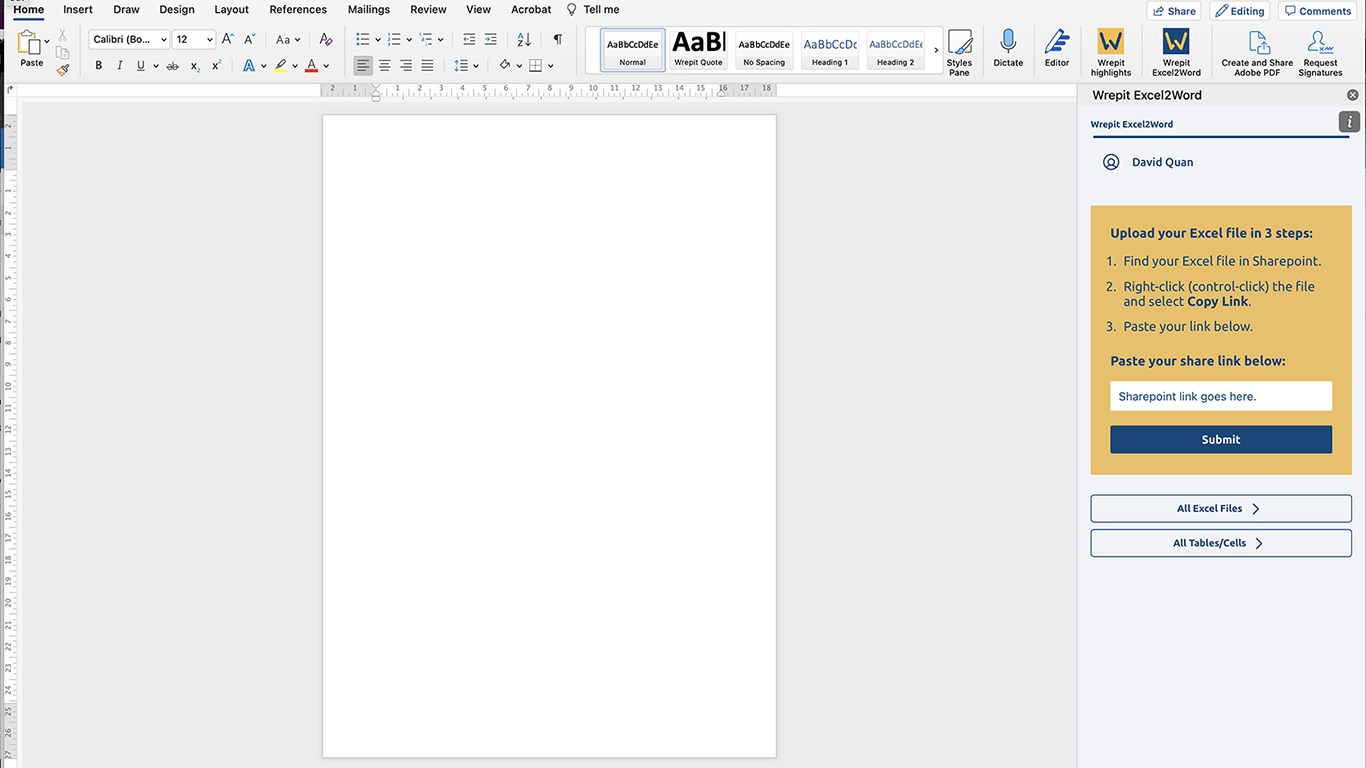Apply the Wrepit Quote style

(x=698, y=50)
